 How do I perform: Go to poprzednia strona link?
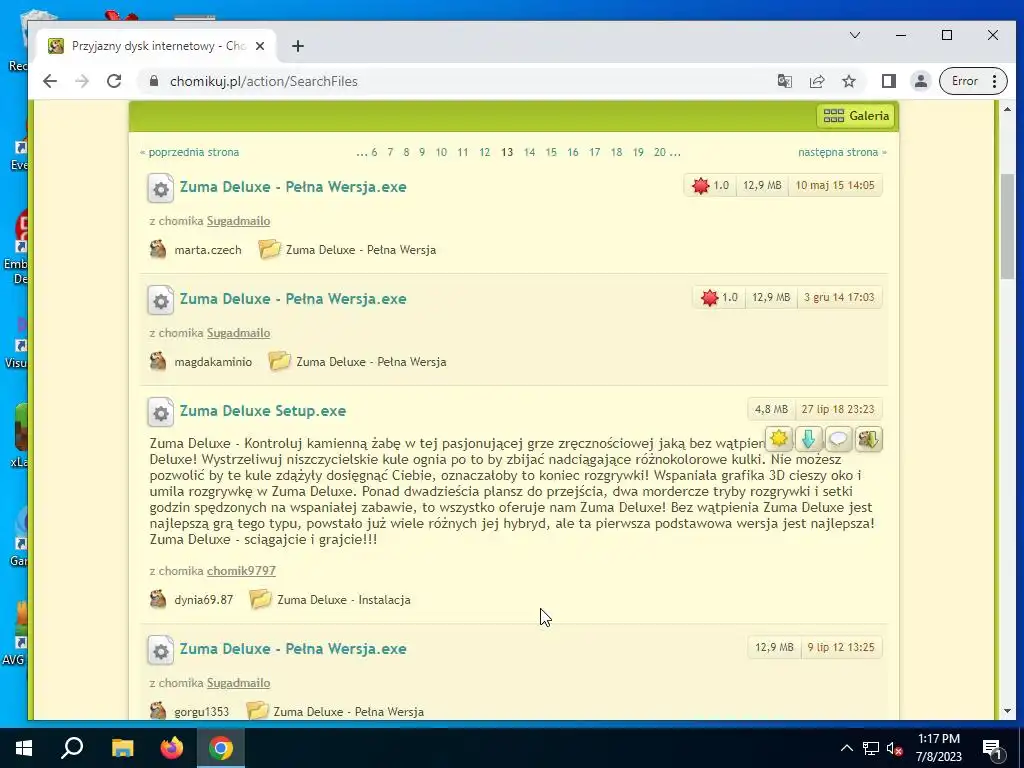tap(193, 152)
